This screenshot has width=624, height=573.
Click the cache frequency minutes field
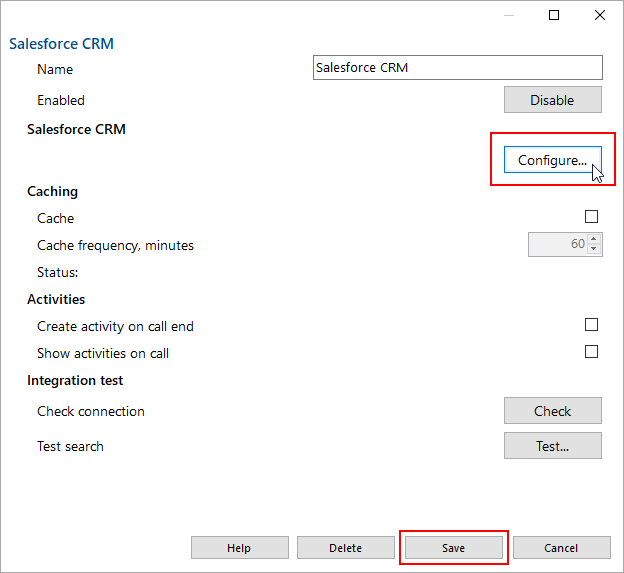pos(559,244)
